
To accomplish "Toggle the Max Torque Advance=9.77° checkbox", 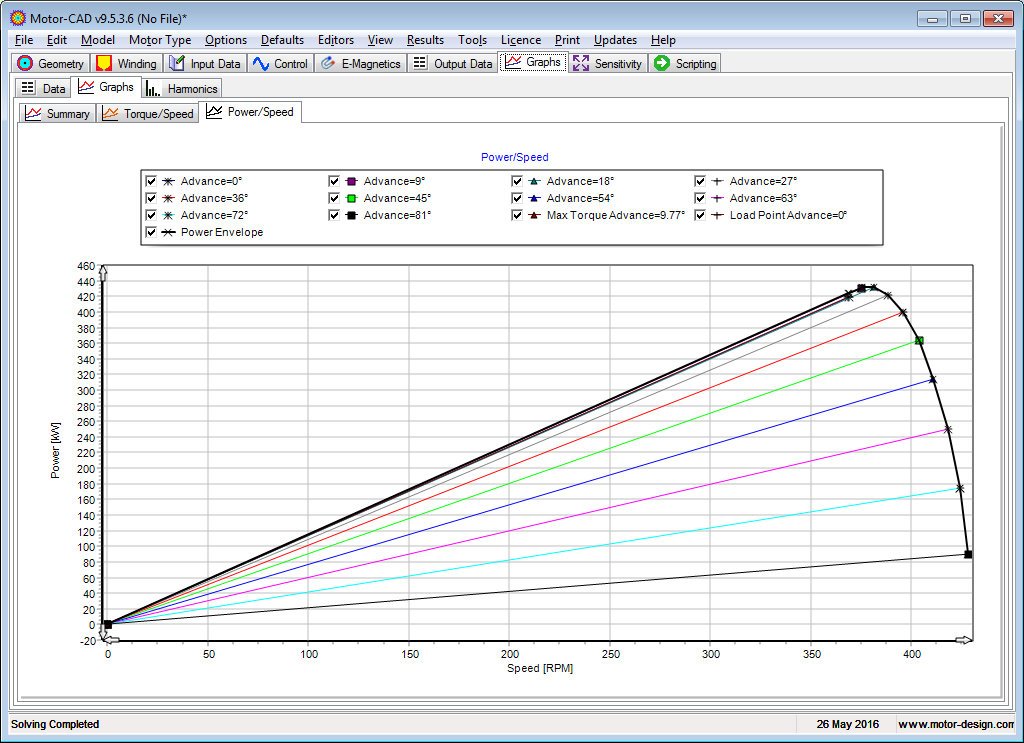I will [x=517, y=215].
